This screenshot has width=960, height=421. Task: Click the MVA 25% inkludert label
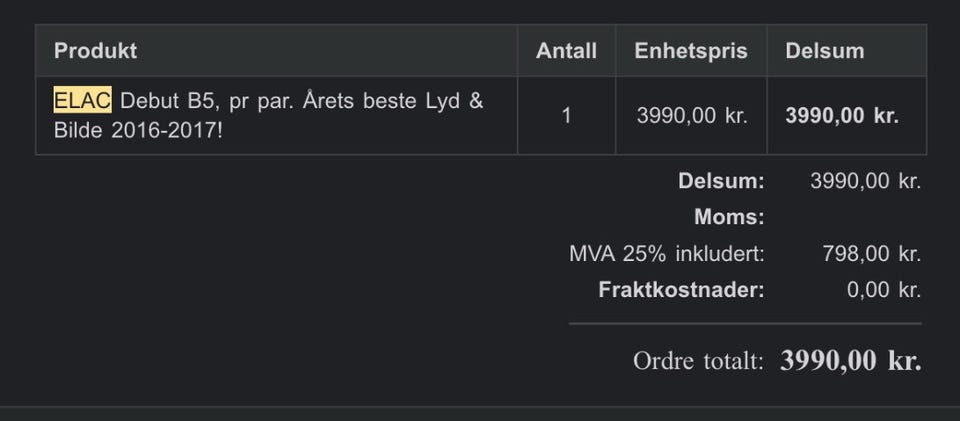click(667, 254)
